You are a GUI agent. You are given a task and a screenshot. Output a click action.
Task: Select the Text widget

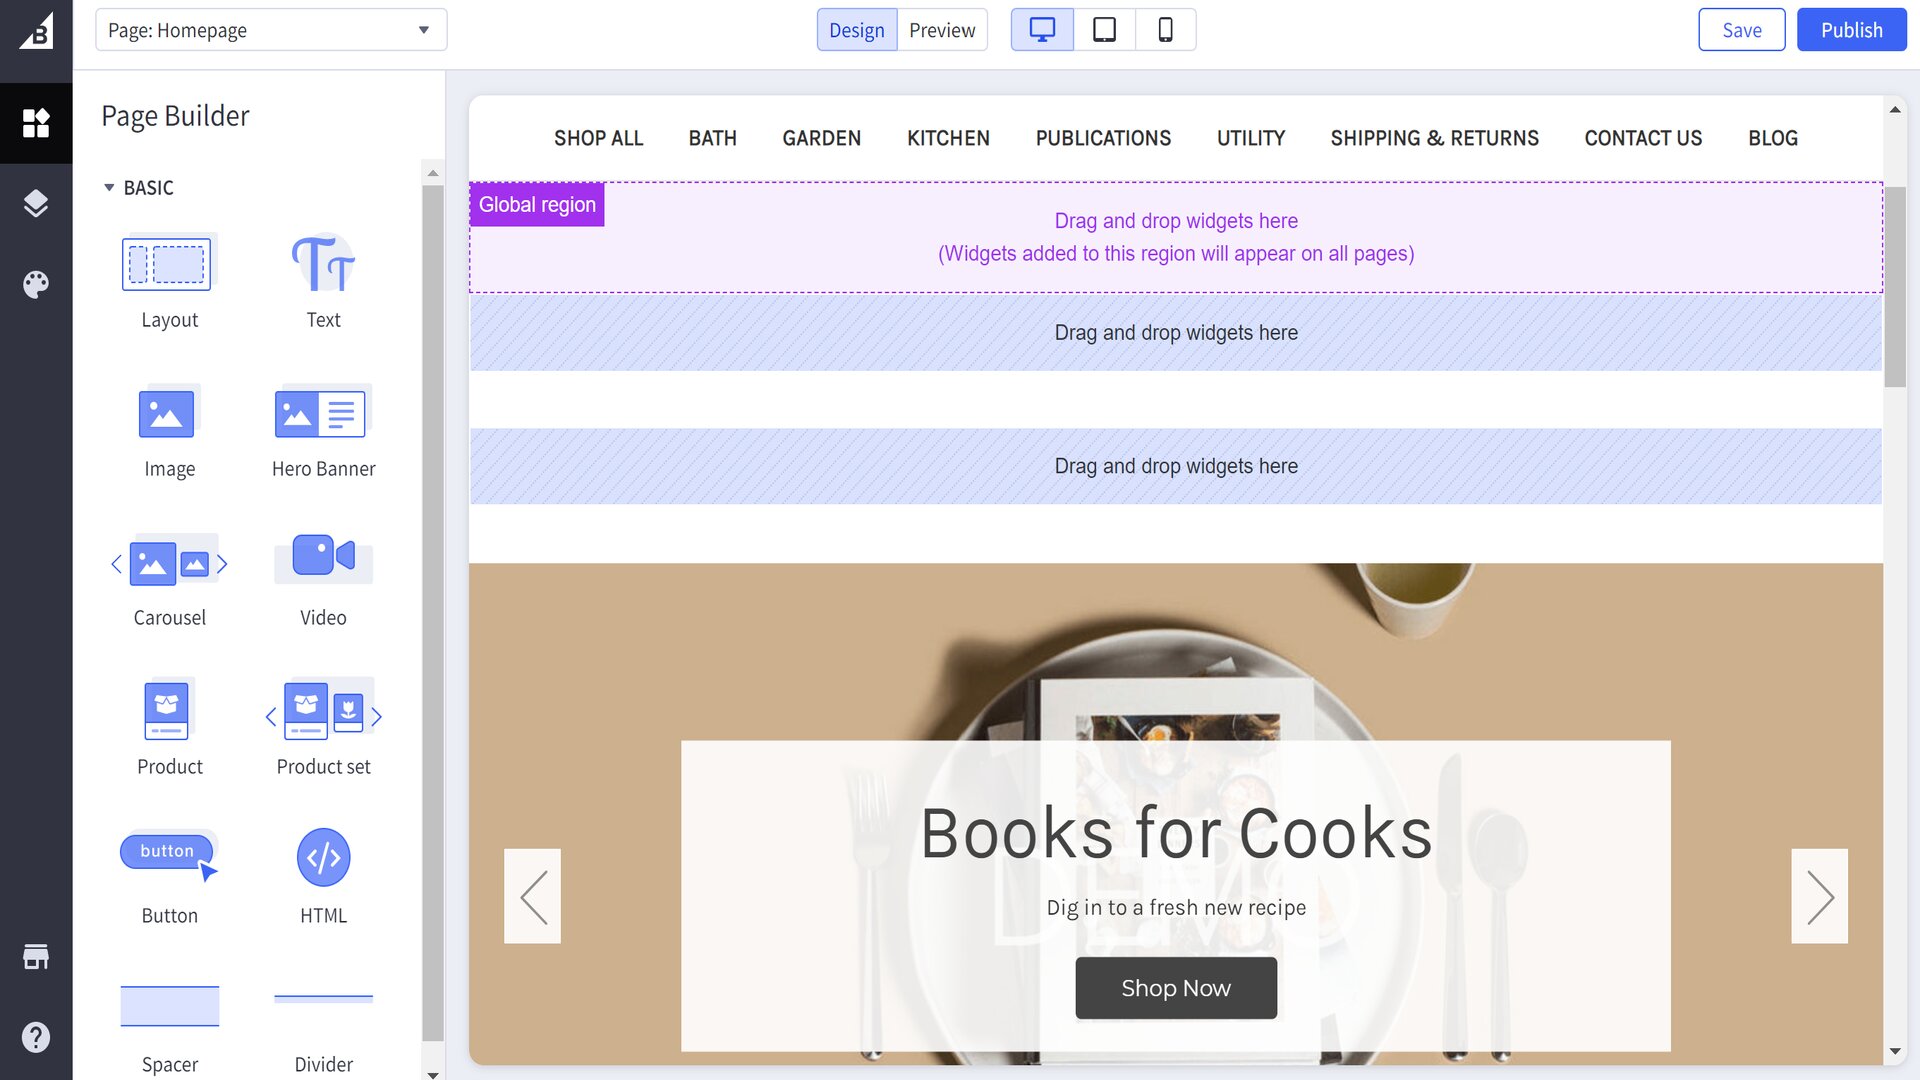[x=323, y=282]
